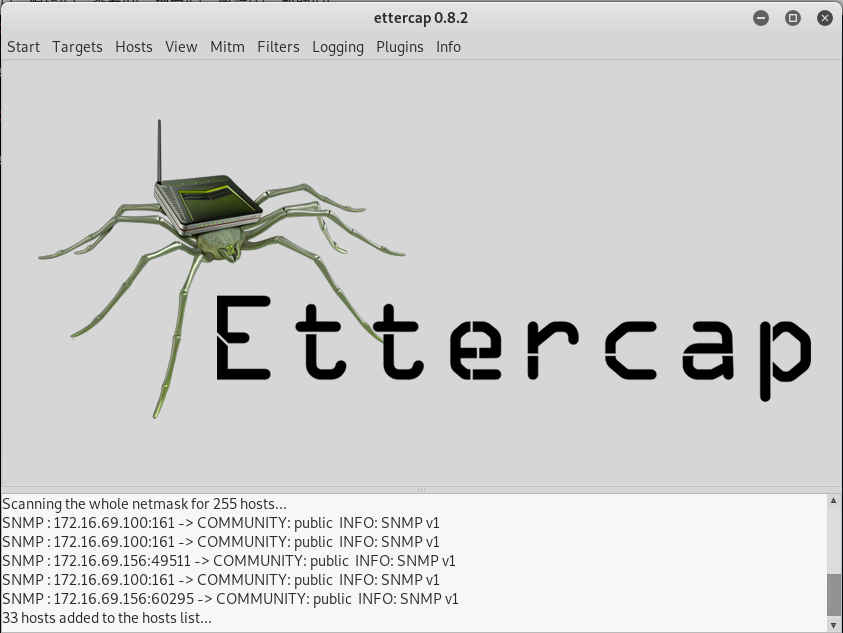Open the Mitm menu
The width and height of the screenshot is (843, 633).
point(227,47)
